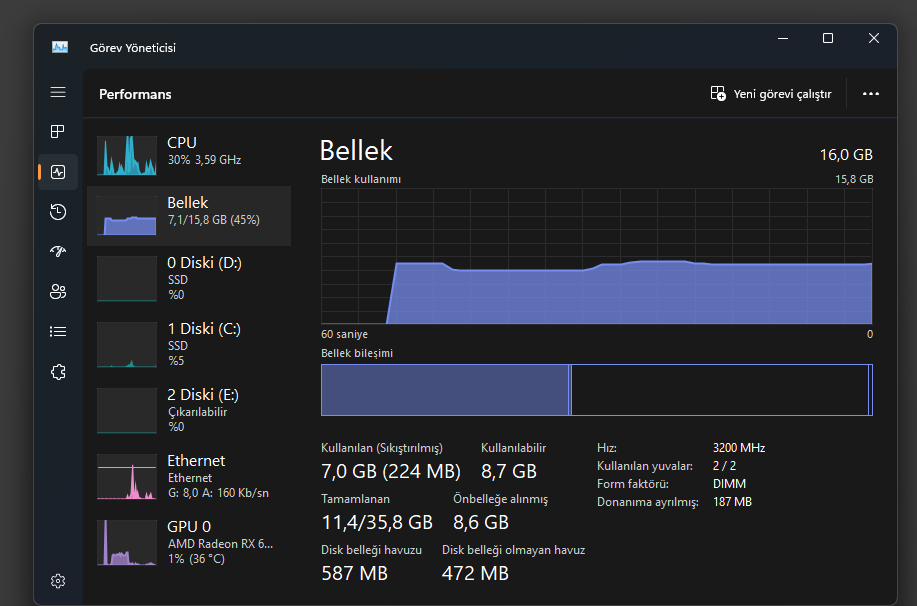Click the 15,8 GB graph maximum label
917x606 pixels.
tap(854, 179)
